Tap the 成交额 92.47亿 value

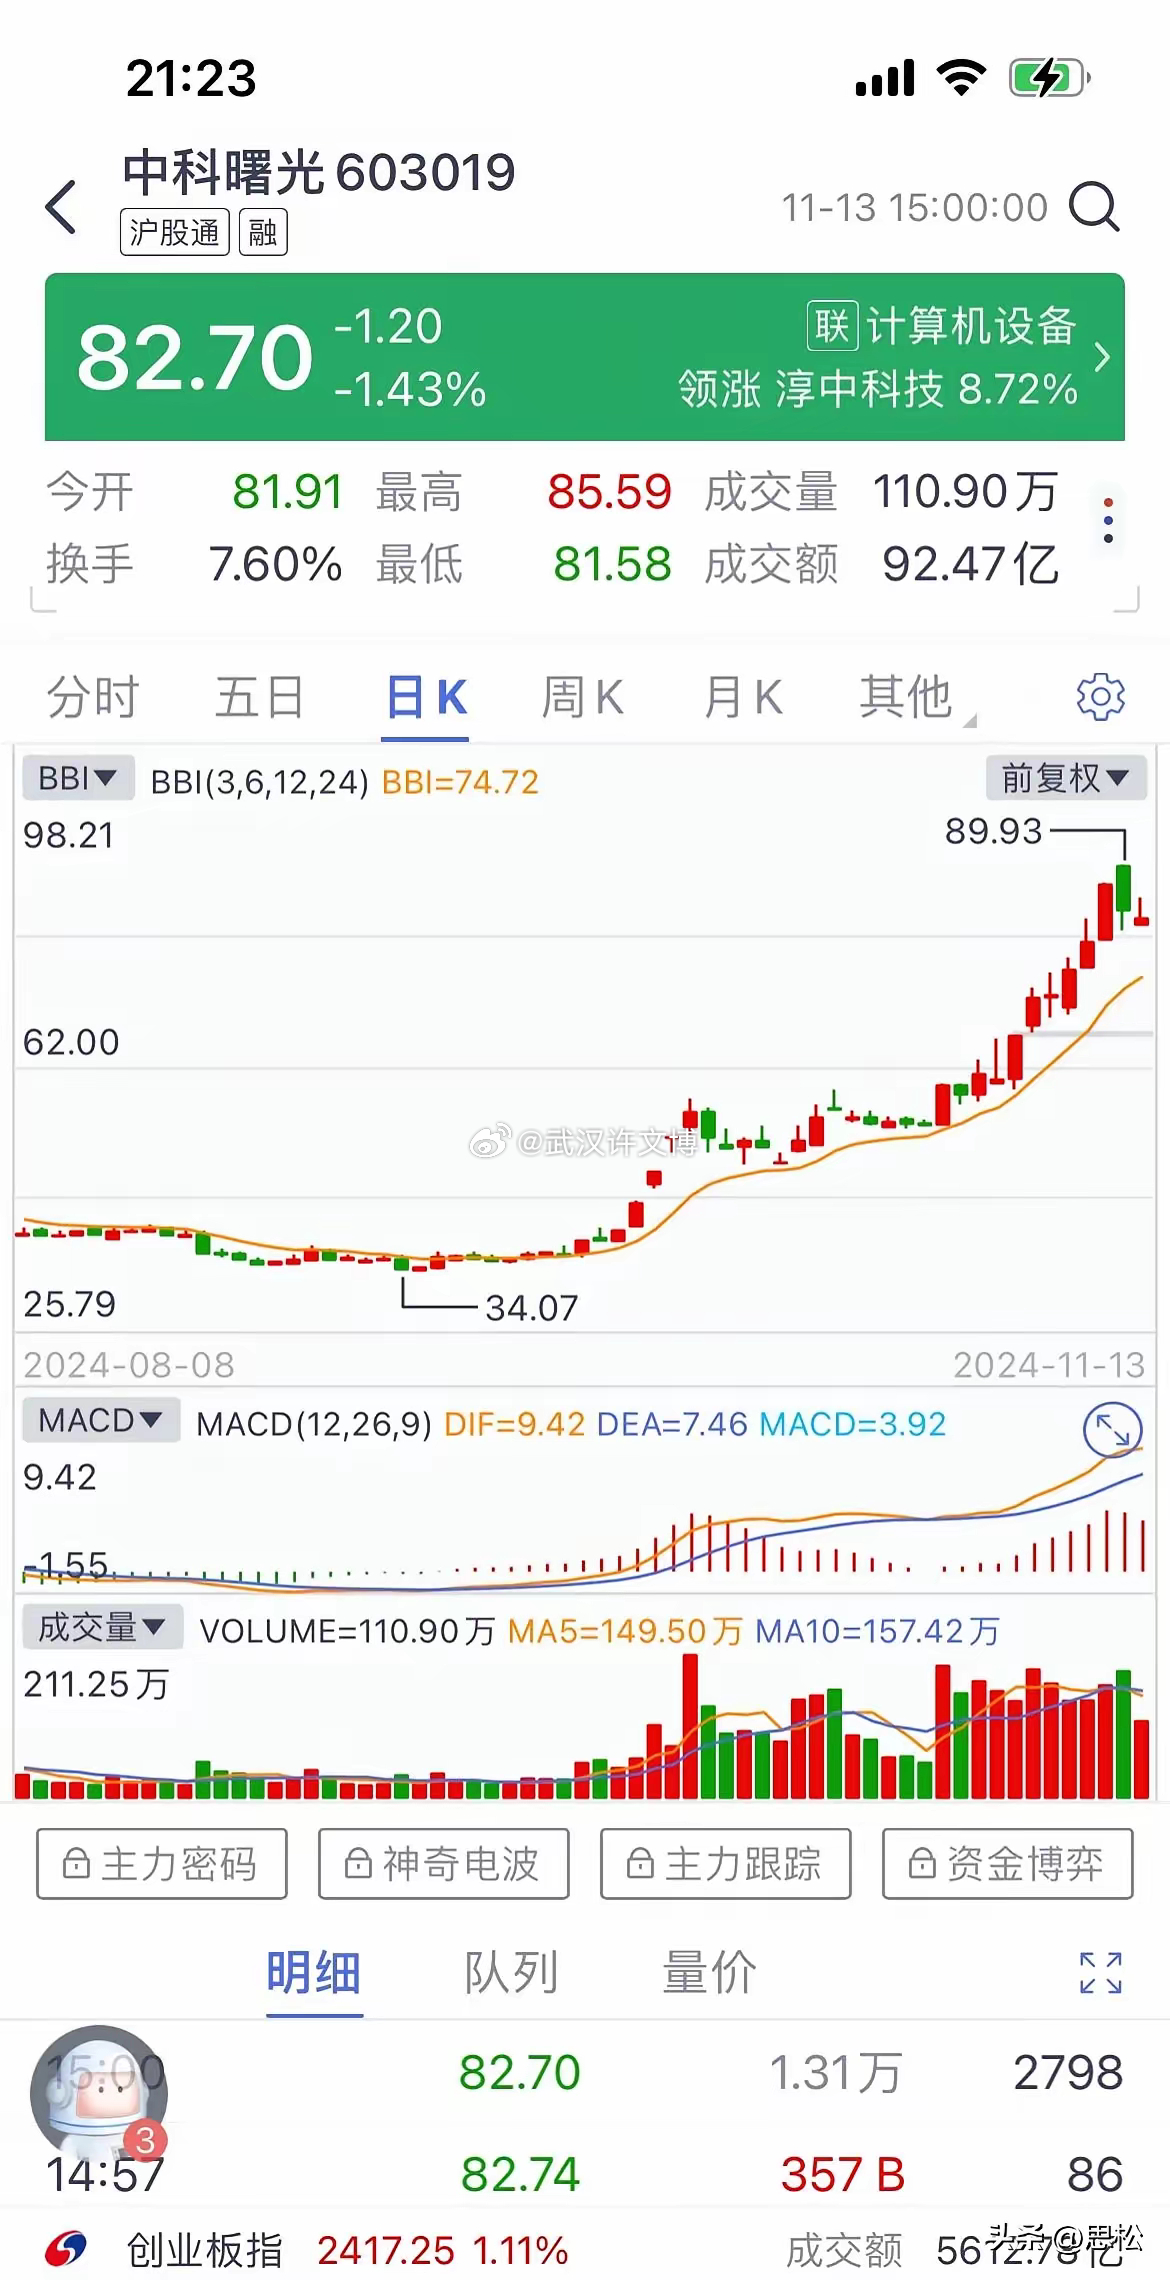(970, 564)
